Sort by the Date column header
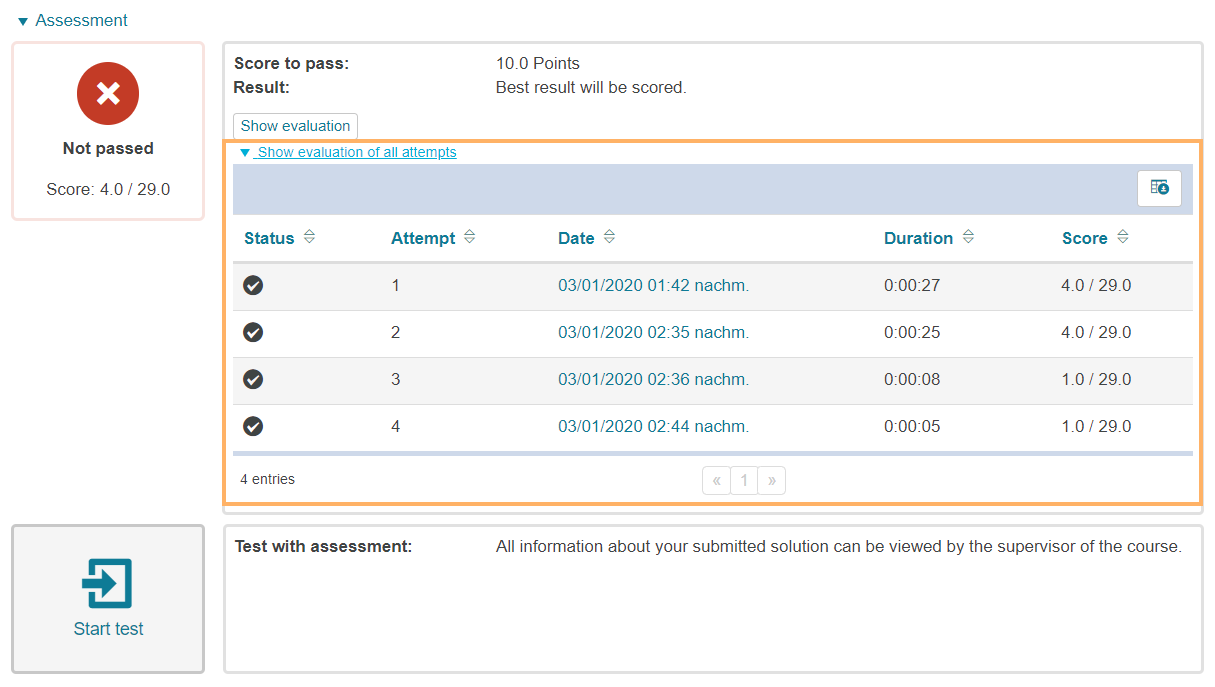This screenshot has width=1215, height=687. click(x=576, y=239)
